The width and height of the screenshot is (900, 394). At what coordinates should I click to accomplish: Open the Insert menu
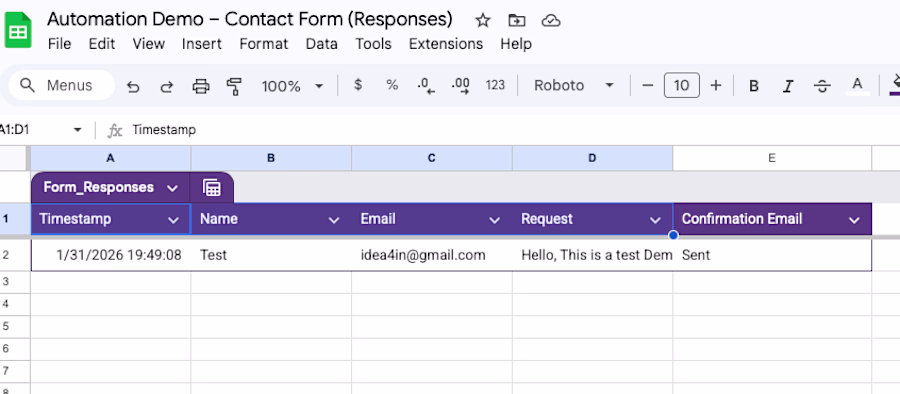point(201,44)
